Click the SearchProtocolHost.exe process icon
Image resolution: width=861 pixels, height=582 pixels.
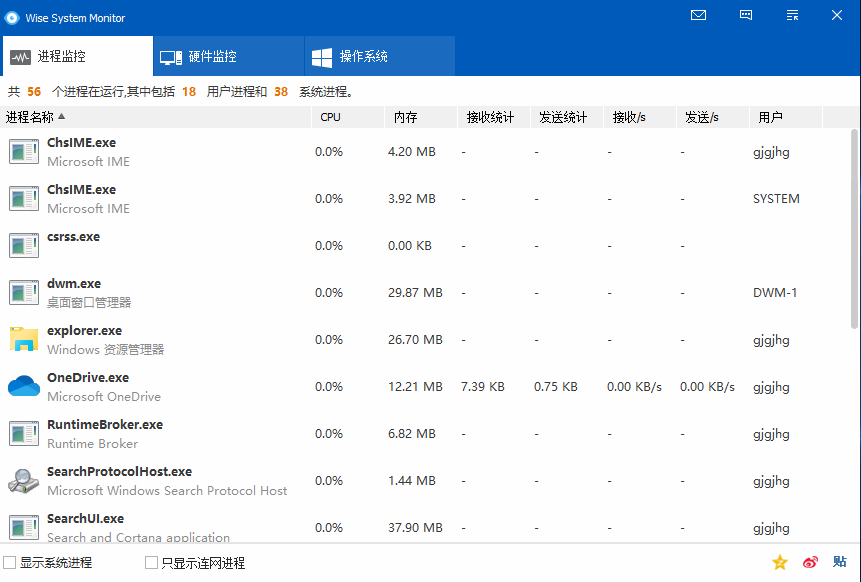click(x=23, y=480)
